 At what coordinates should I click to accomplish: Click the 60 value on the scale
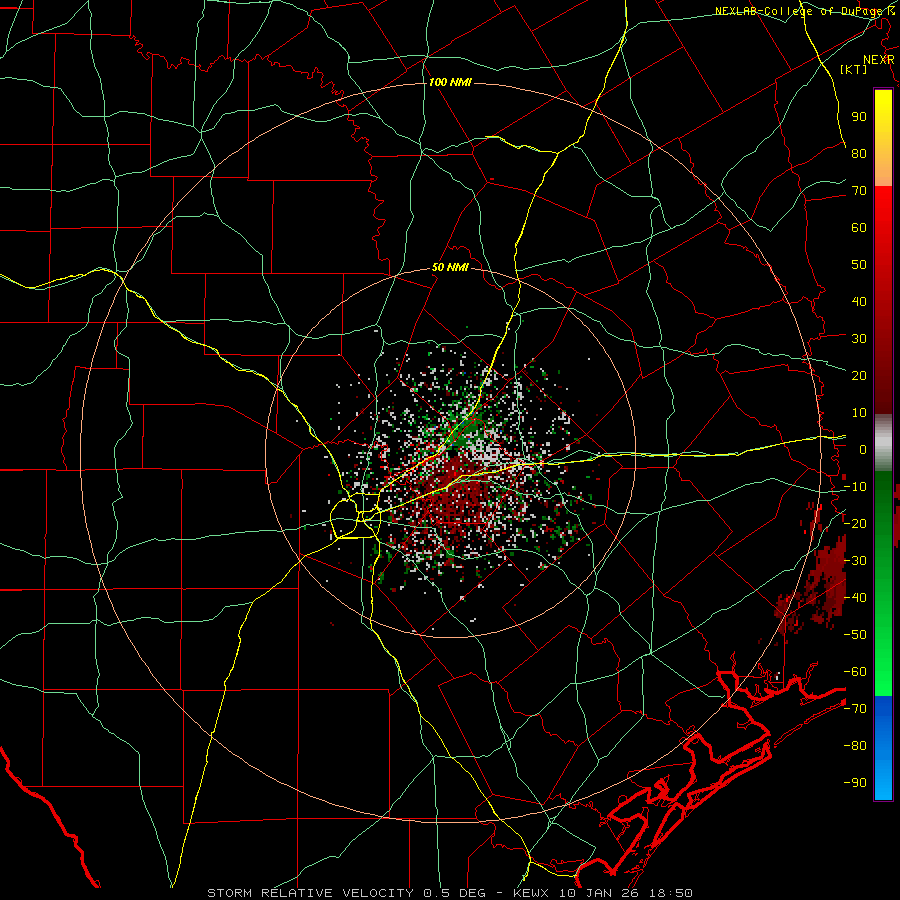tap(859, 228)
